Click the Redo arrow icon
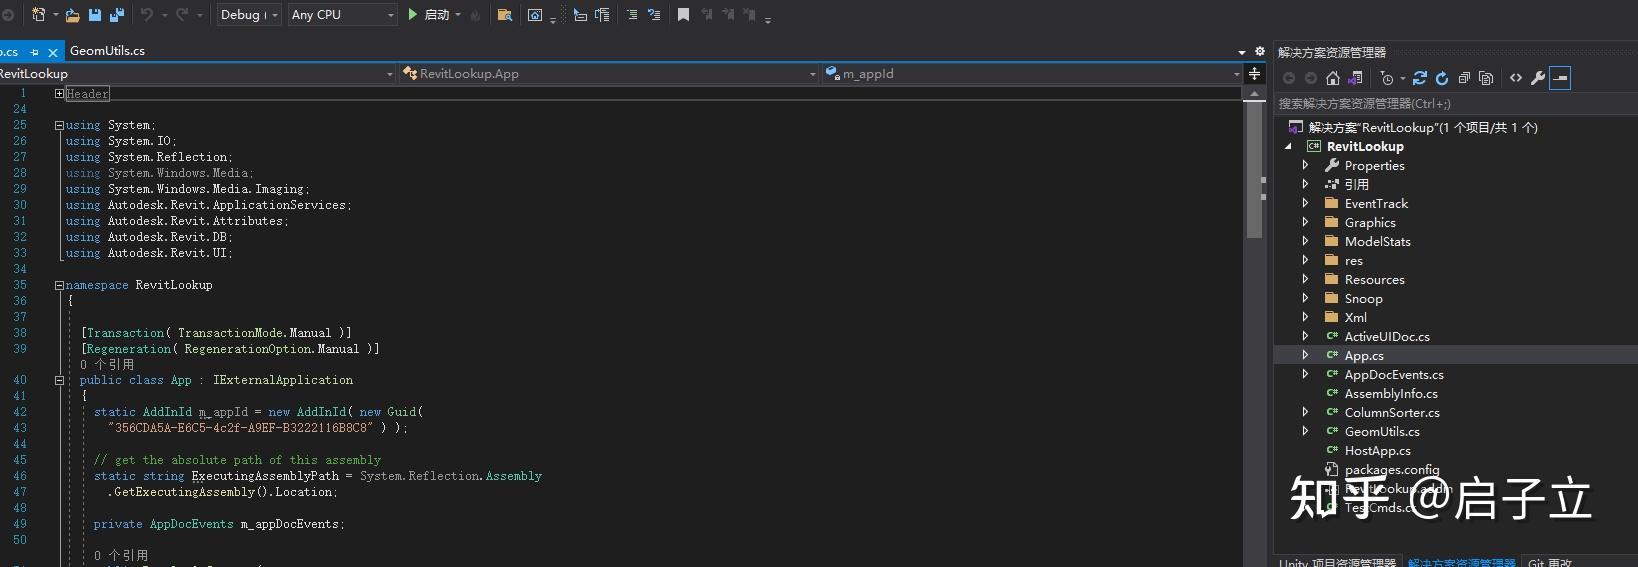Image resolution: width=1638 pixels, height=567 pixels. pyautogui.click(x=182, y=15)
